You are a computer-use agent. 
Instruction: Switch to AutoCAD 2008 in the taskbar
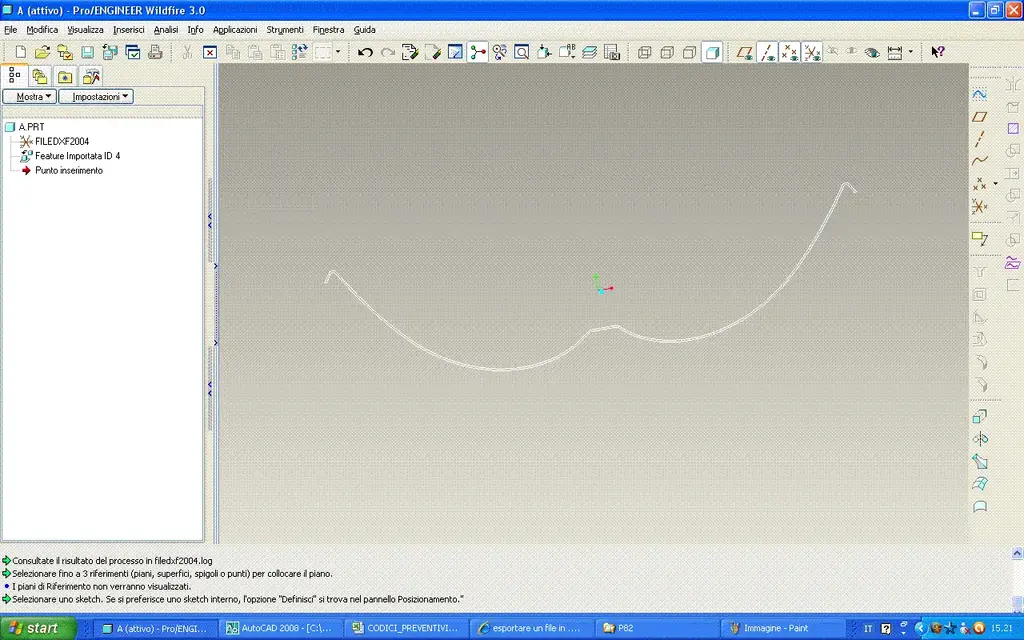(280, 628)
